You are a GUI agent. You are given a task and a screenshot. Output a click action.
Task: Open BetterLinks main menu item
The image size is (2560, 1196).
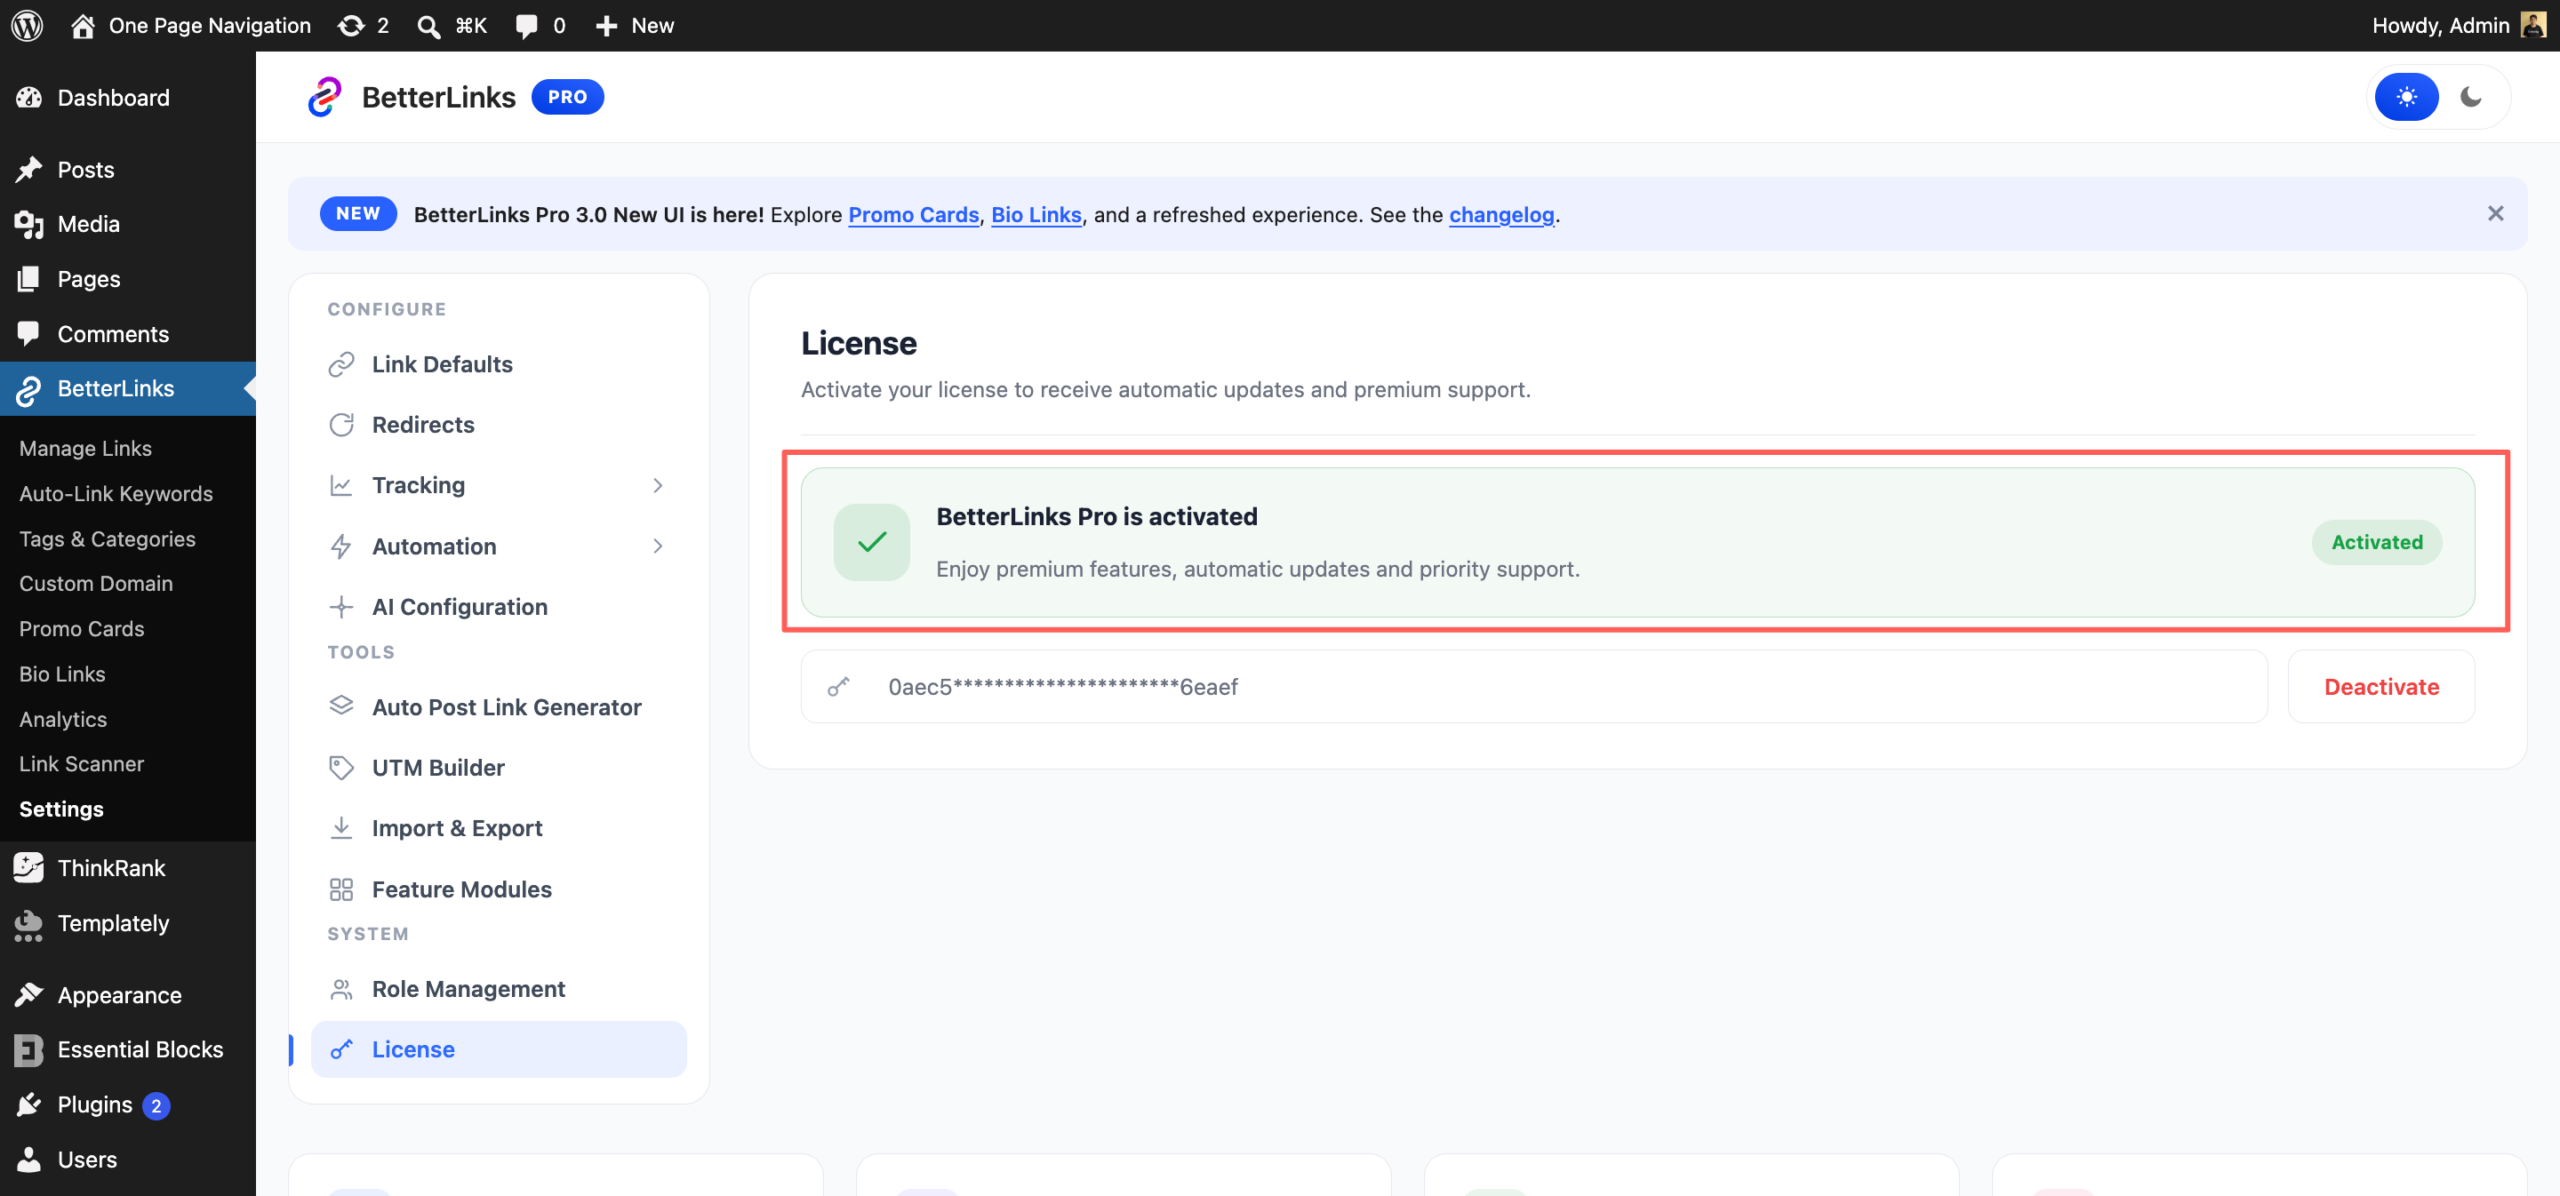[x=128, y=388]
